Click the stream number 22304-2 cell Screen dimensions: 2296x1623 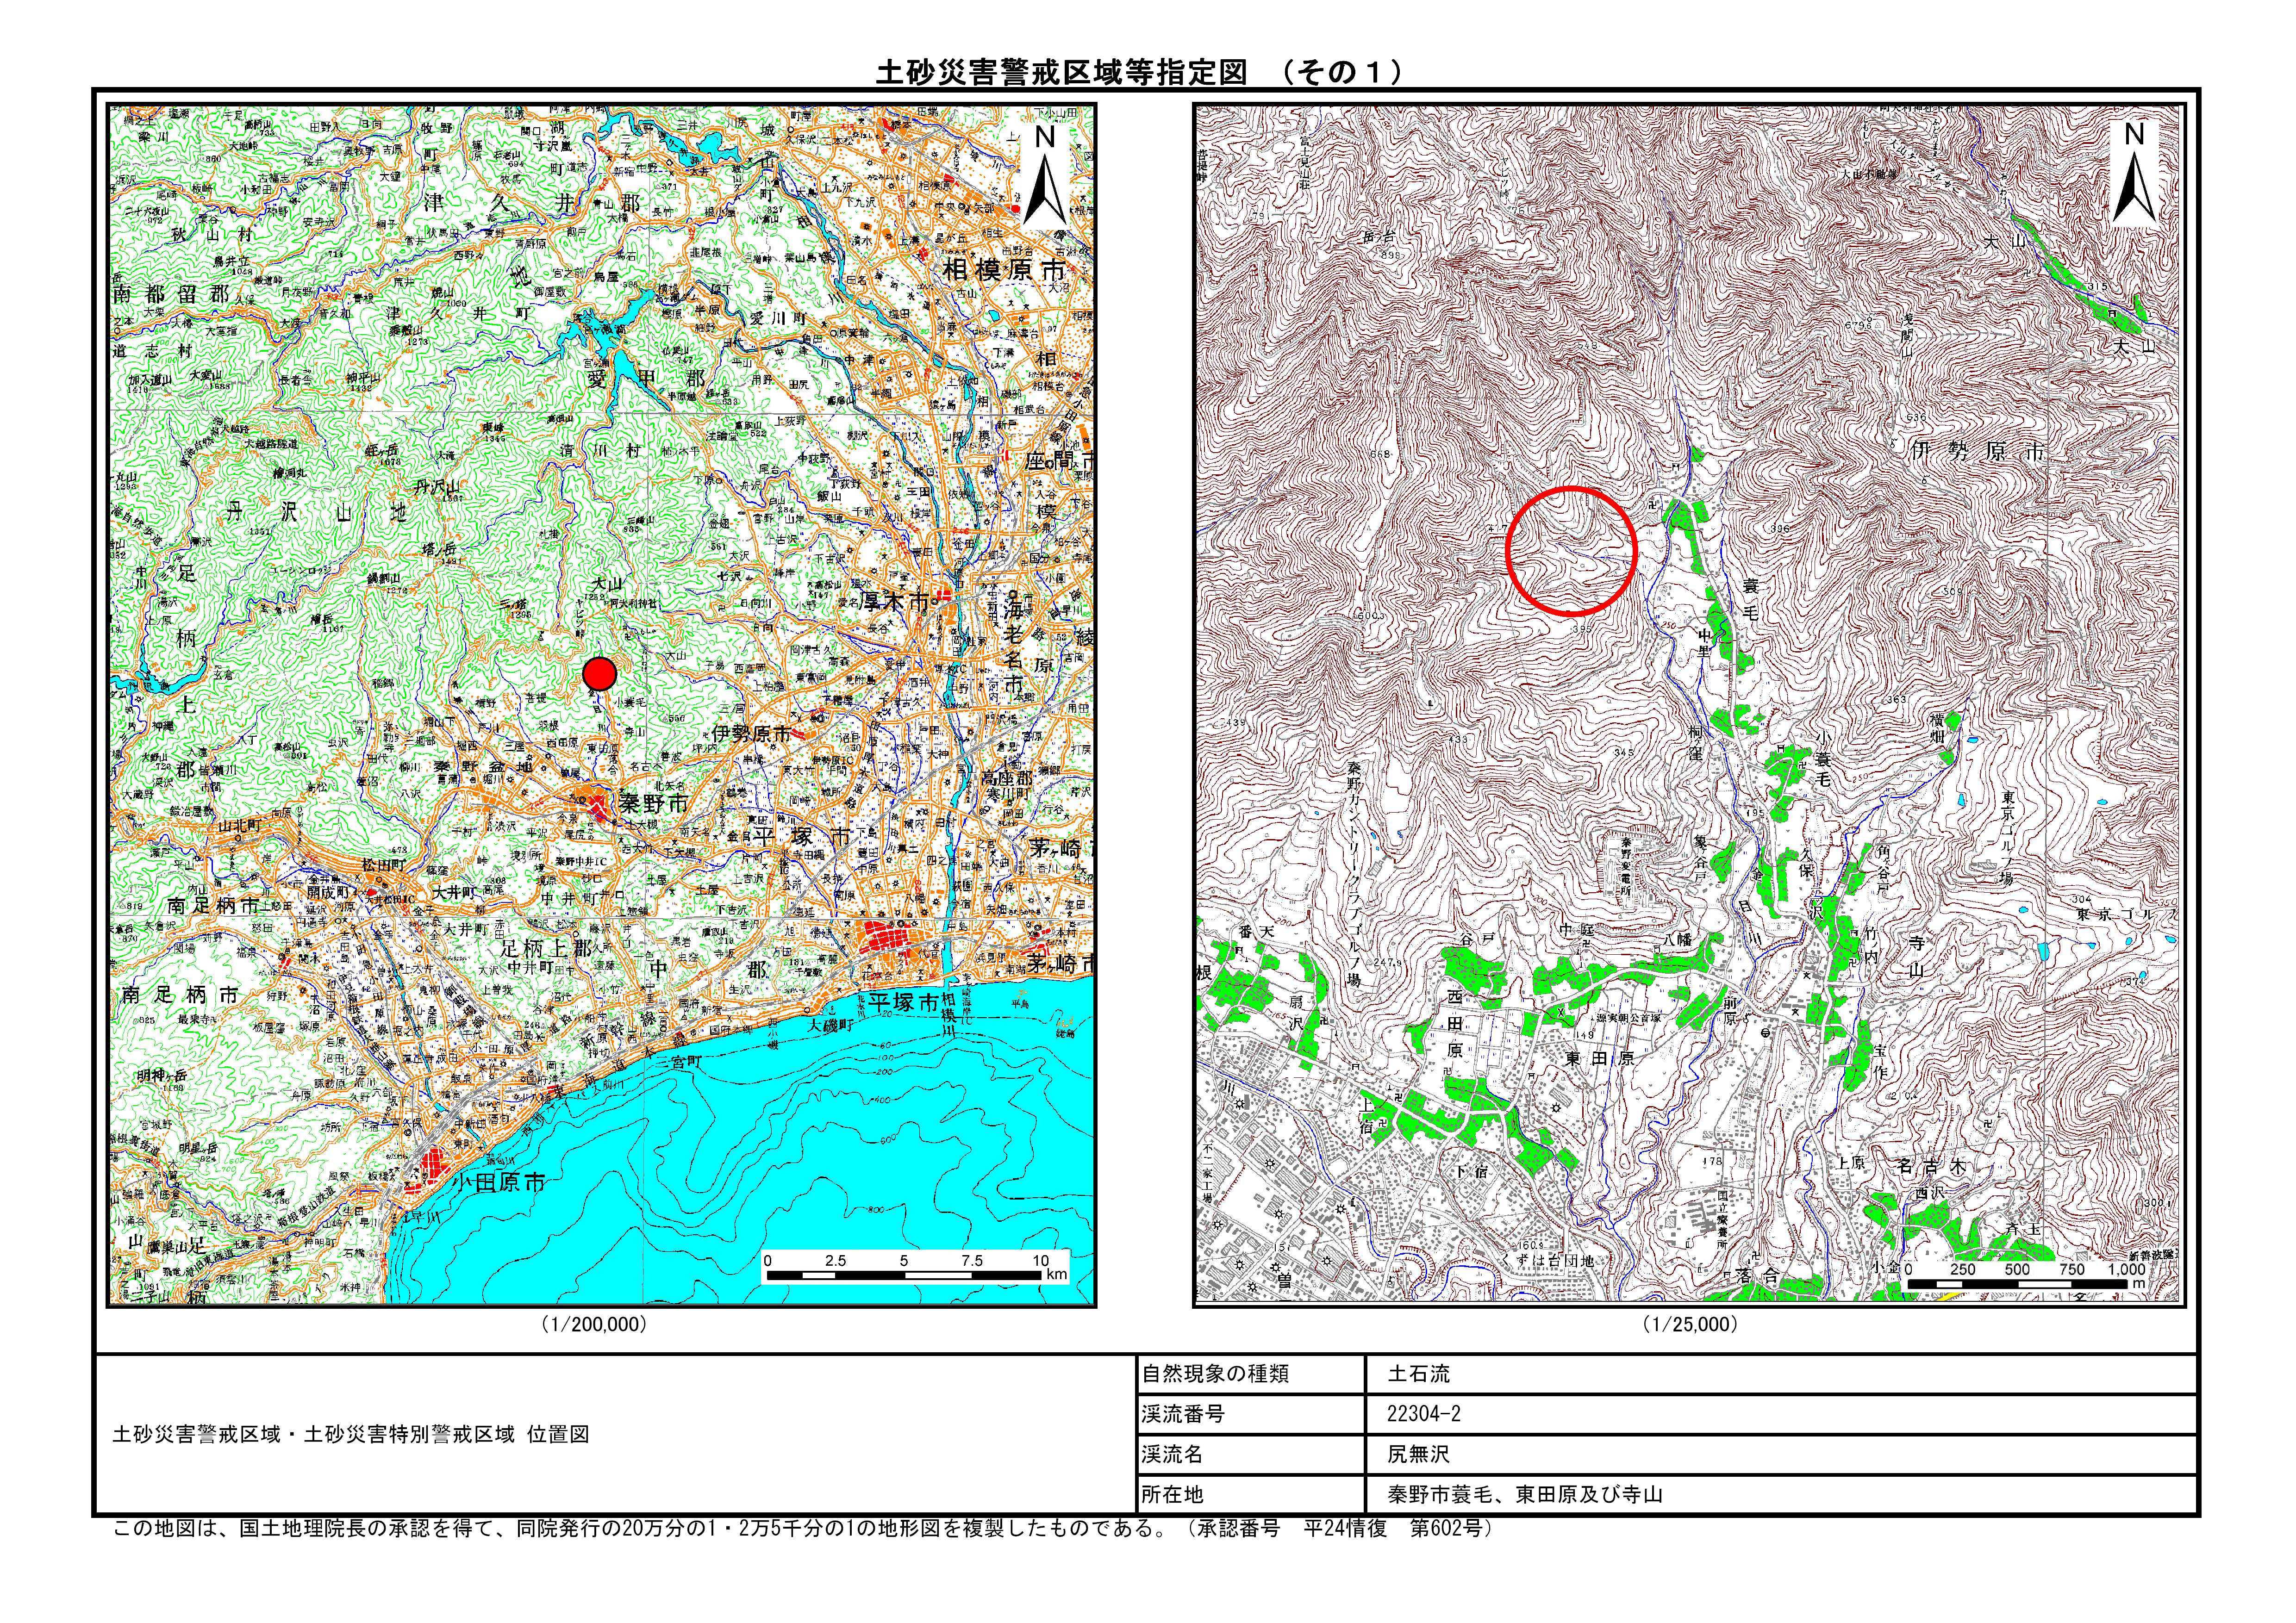coord(1423,1414)
